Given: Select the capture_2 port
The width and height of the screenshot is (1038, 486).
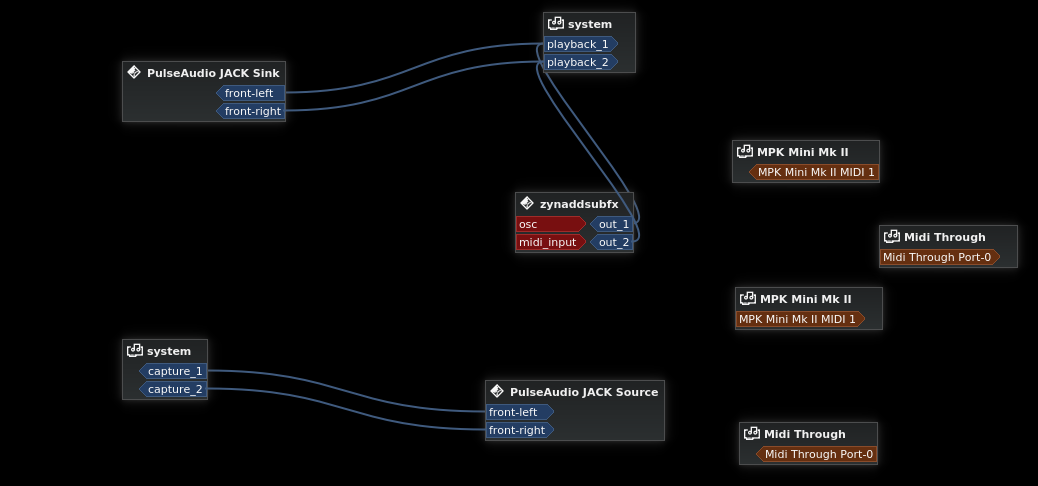Looking at the screenshot, I should [173, 389].
